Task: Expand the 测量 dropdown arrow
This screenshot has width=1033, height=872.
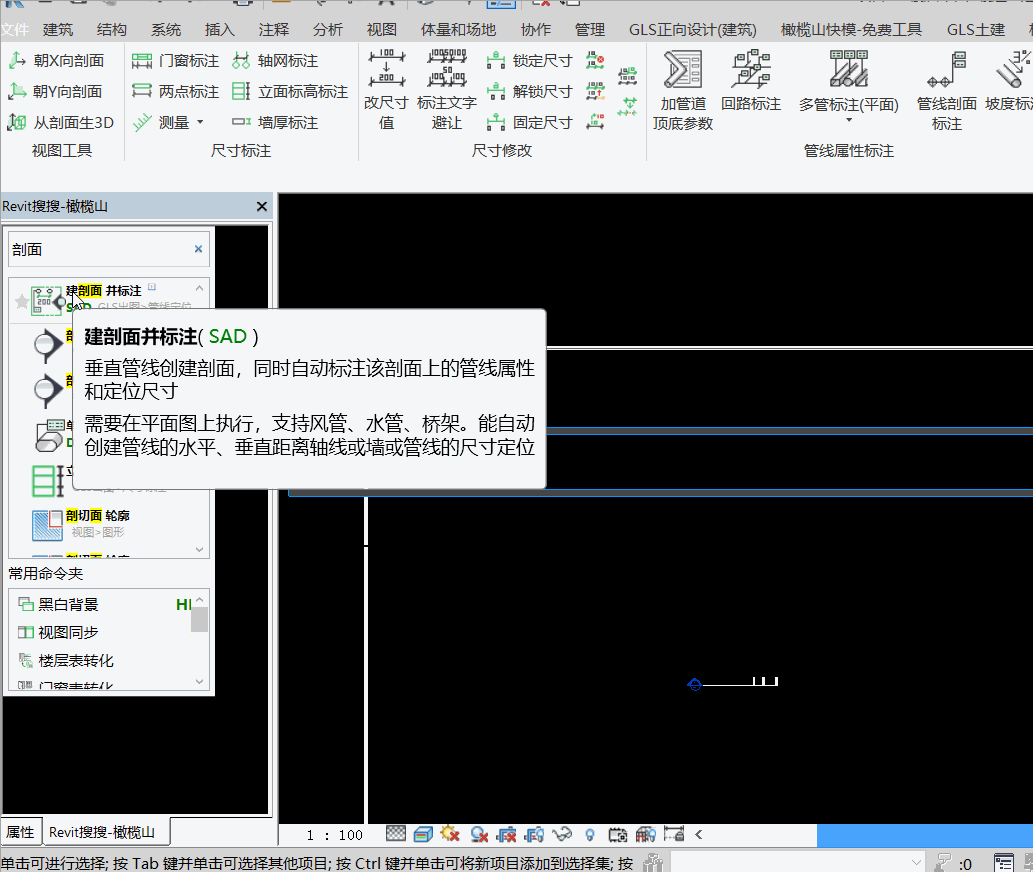Action: click(200, 122)
